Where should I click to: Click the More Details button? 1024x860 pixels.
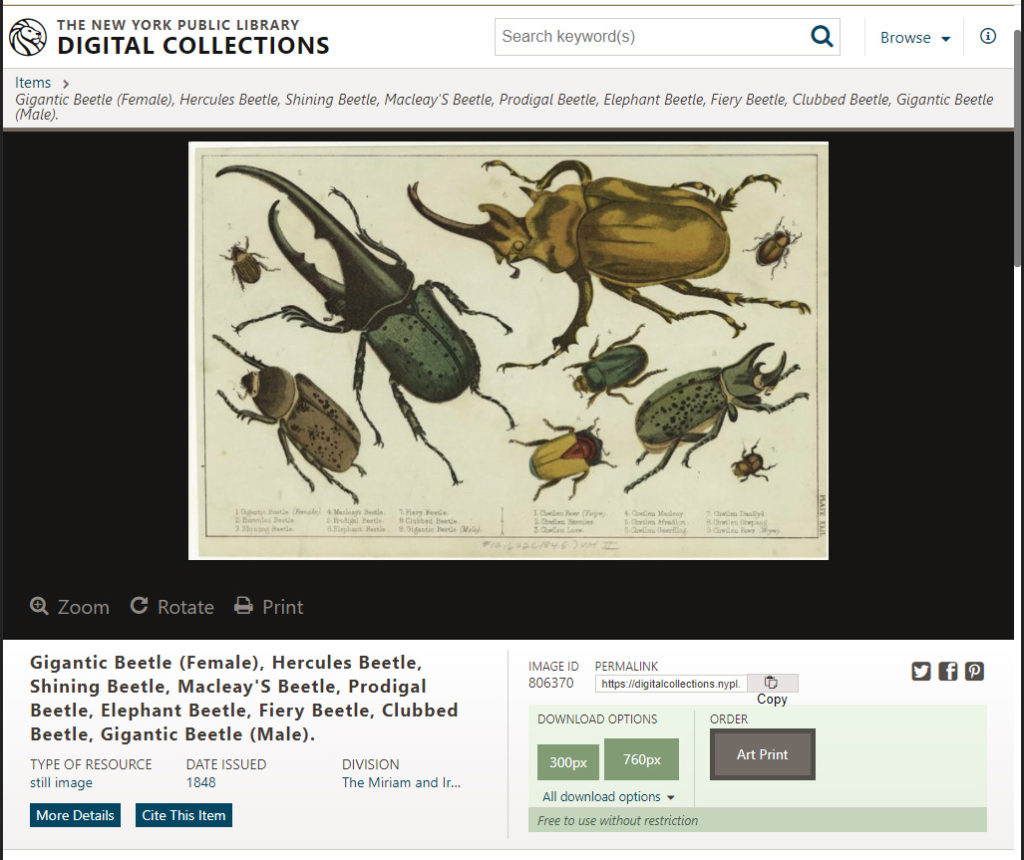[x=75, y=815]
